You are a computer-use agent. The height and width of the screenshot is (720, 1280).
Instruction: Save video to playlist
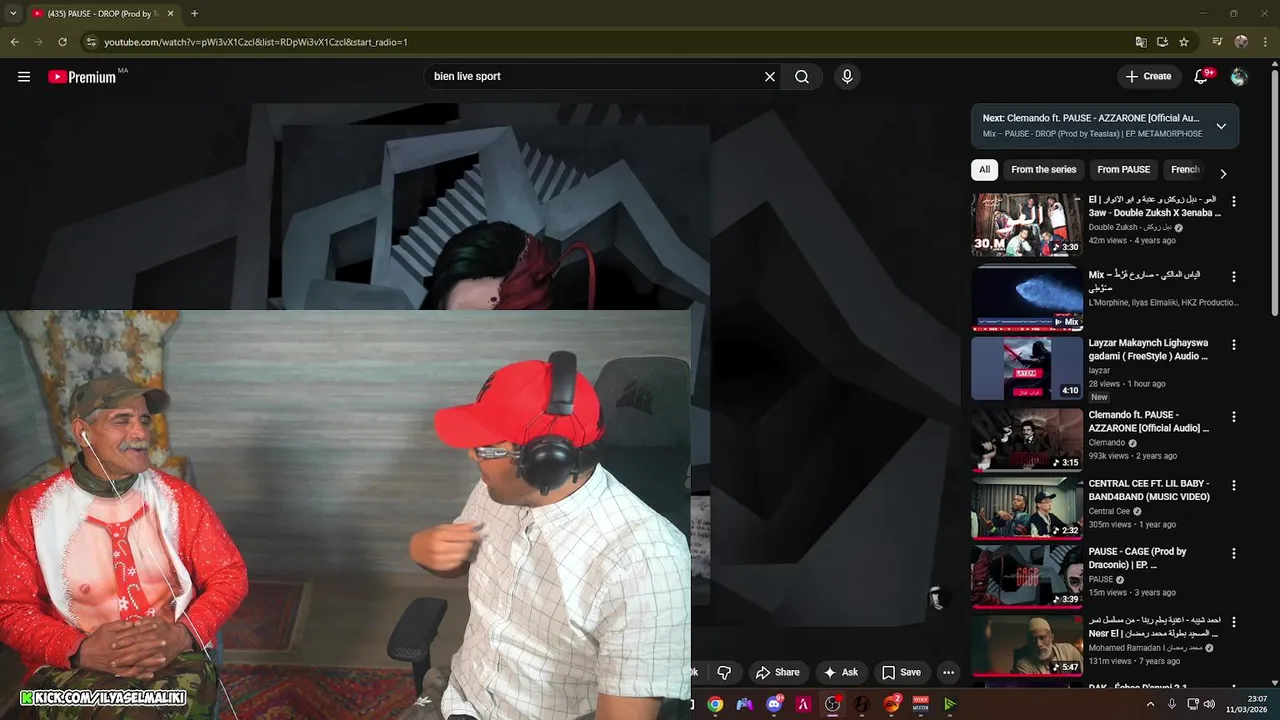(x=901, y=672)
